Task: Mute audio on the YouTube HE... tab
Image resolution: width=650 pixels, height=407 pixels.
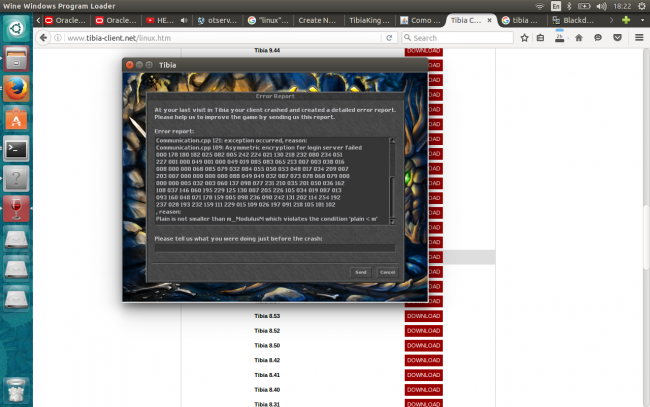Action: [x=184, y=20]
